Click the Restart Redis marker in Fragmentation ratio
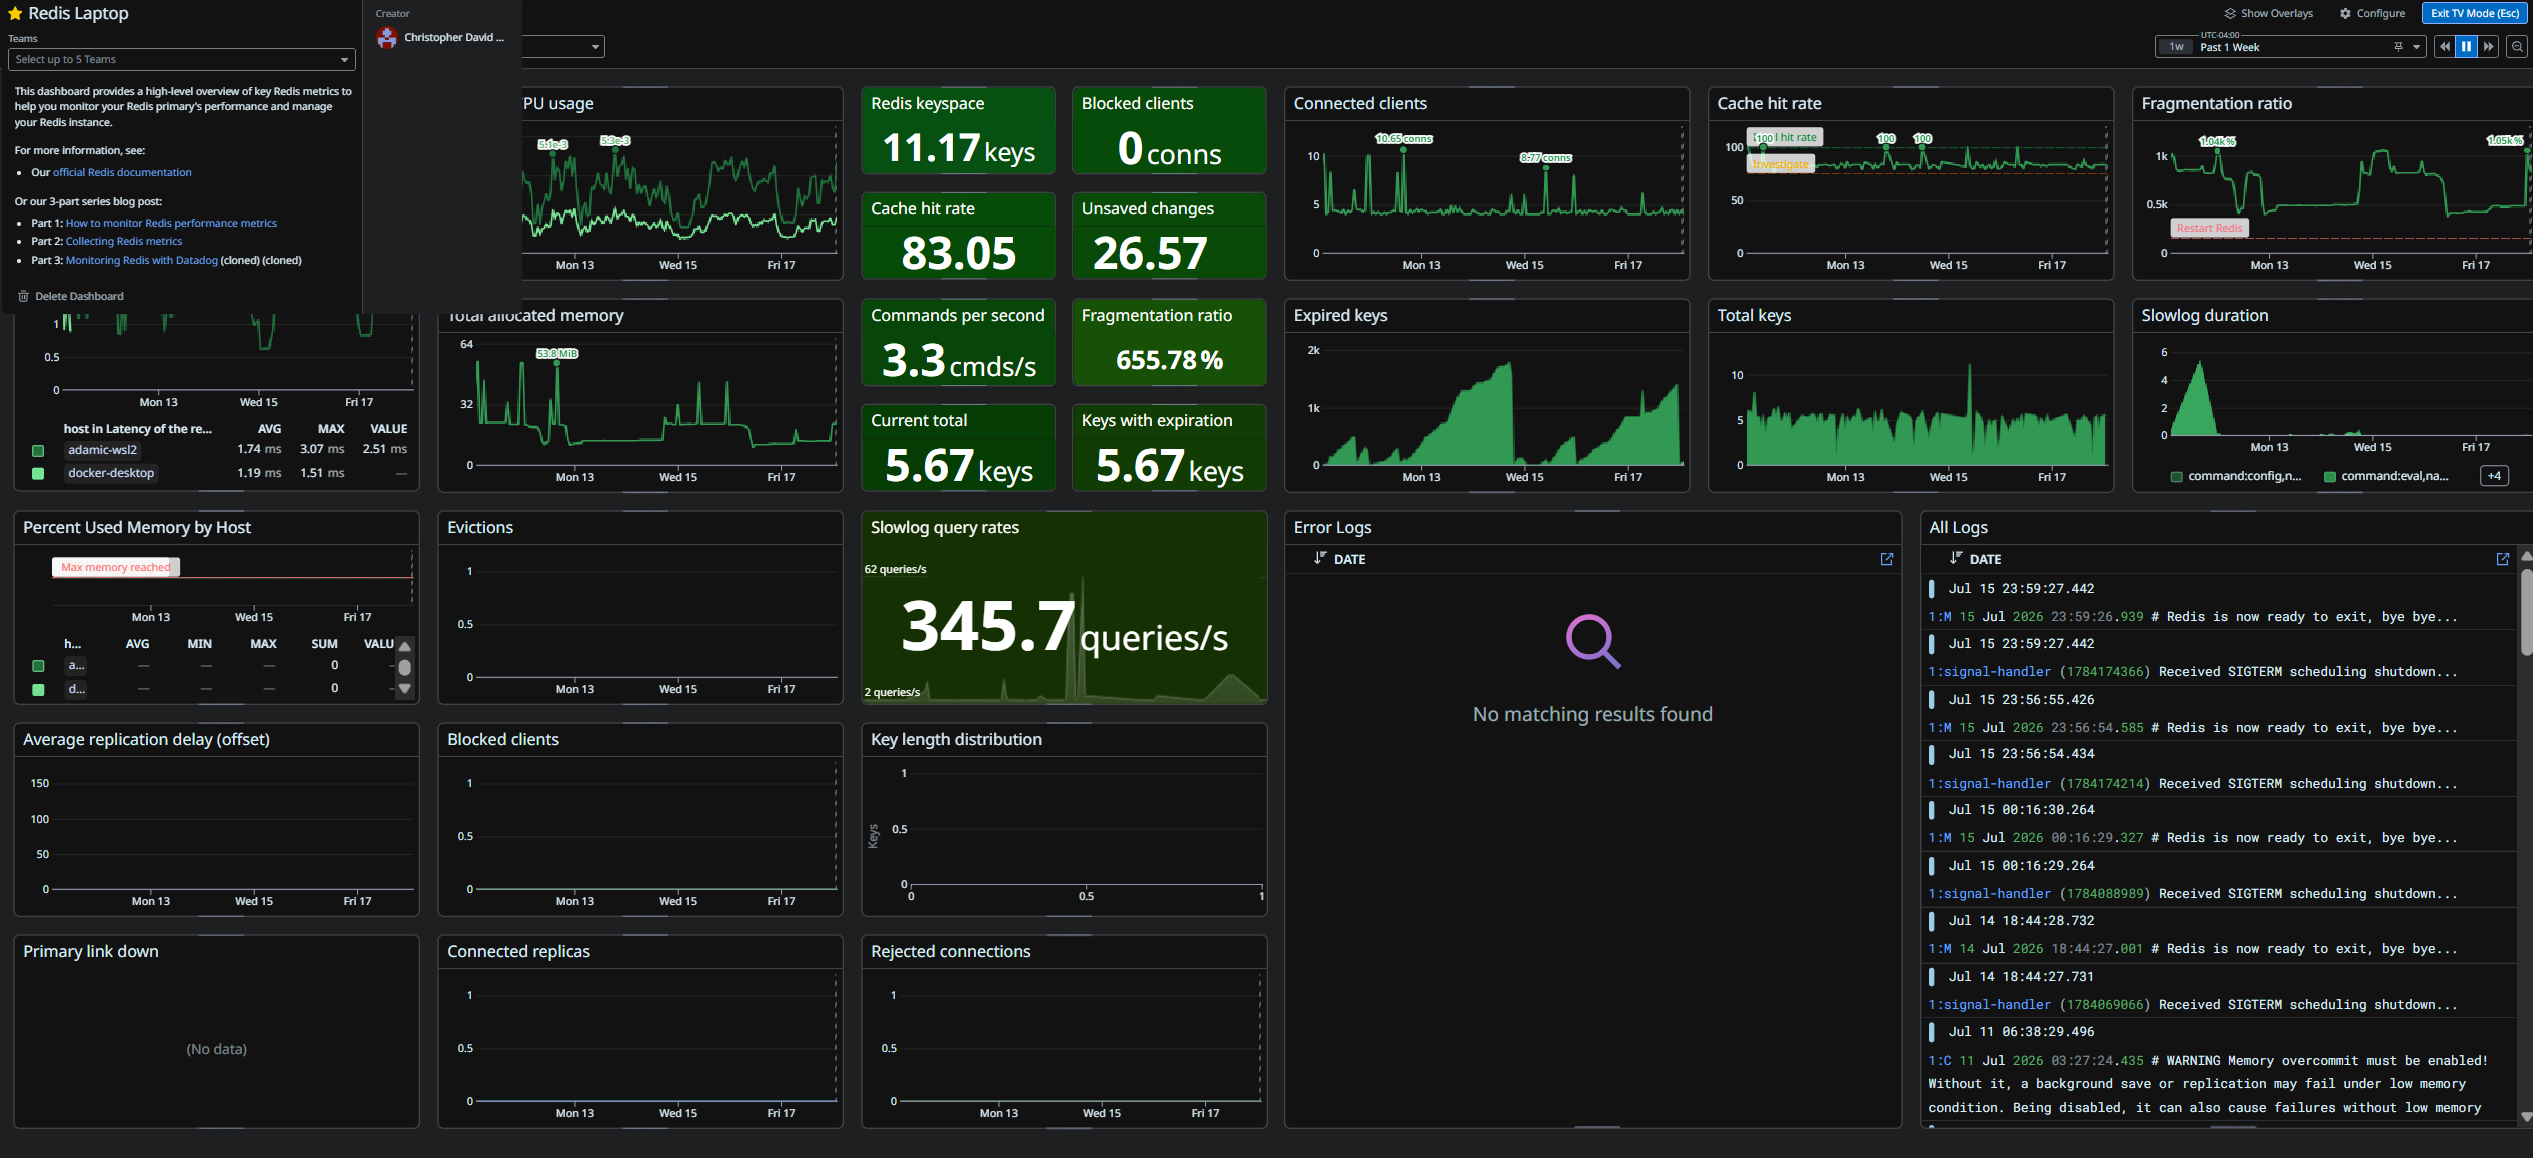Image resolution: width=2533 pixels, height=1158 pixels. (2210, 228)
